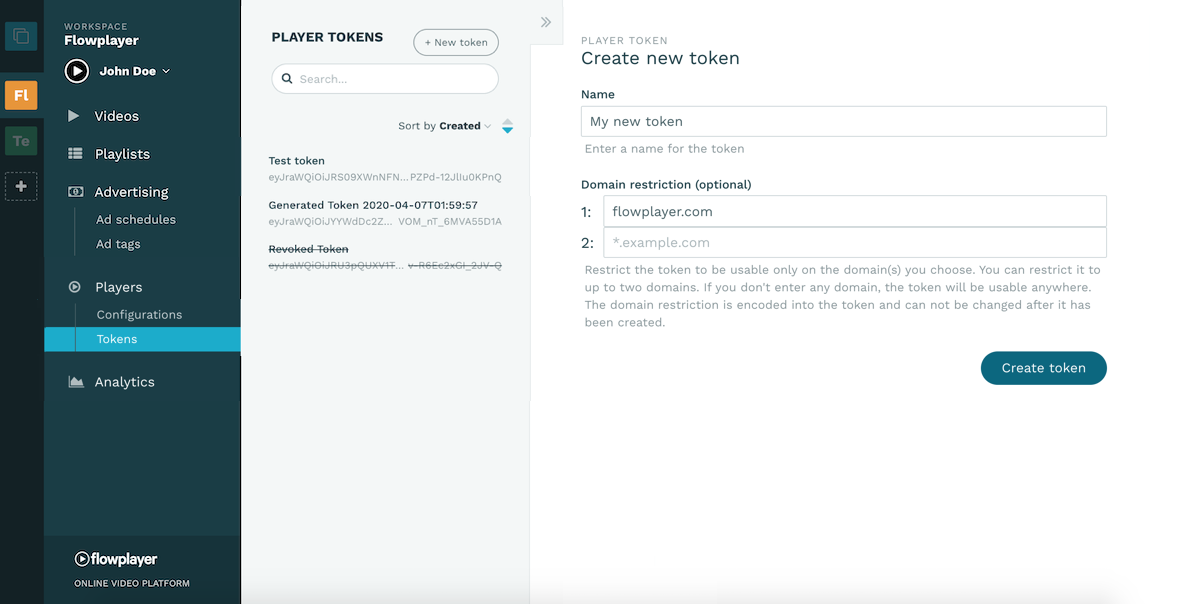Open the Sort by Created dropdown

[445, 126]
